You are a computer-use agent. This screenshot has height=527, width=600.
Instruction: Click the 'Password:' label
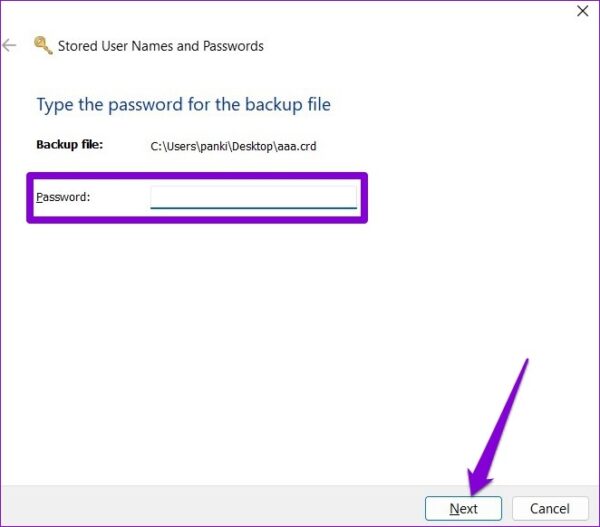coord(63,197)
